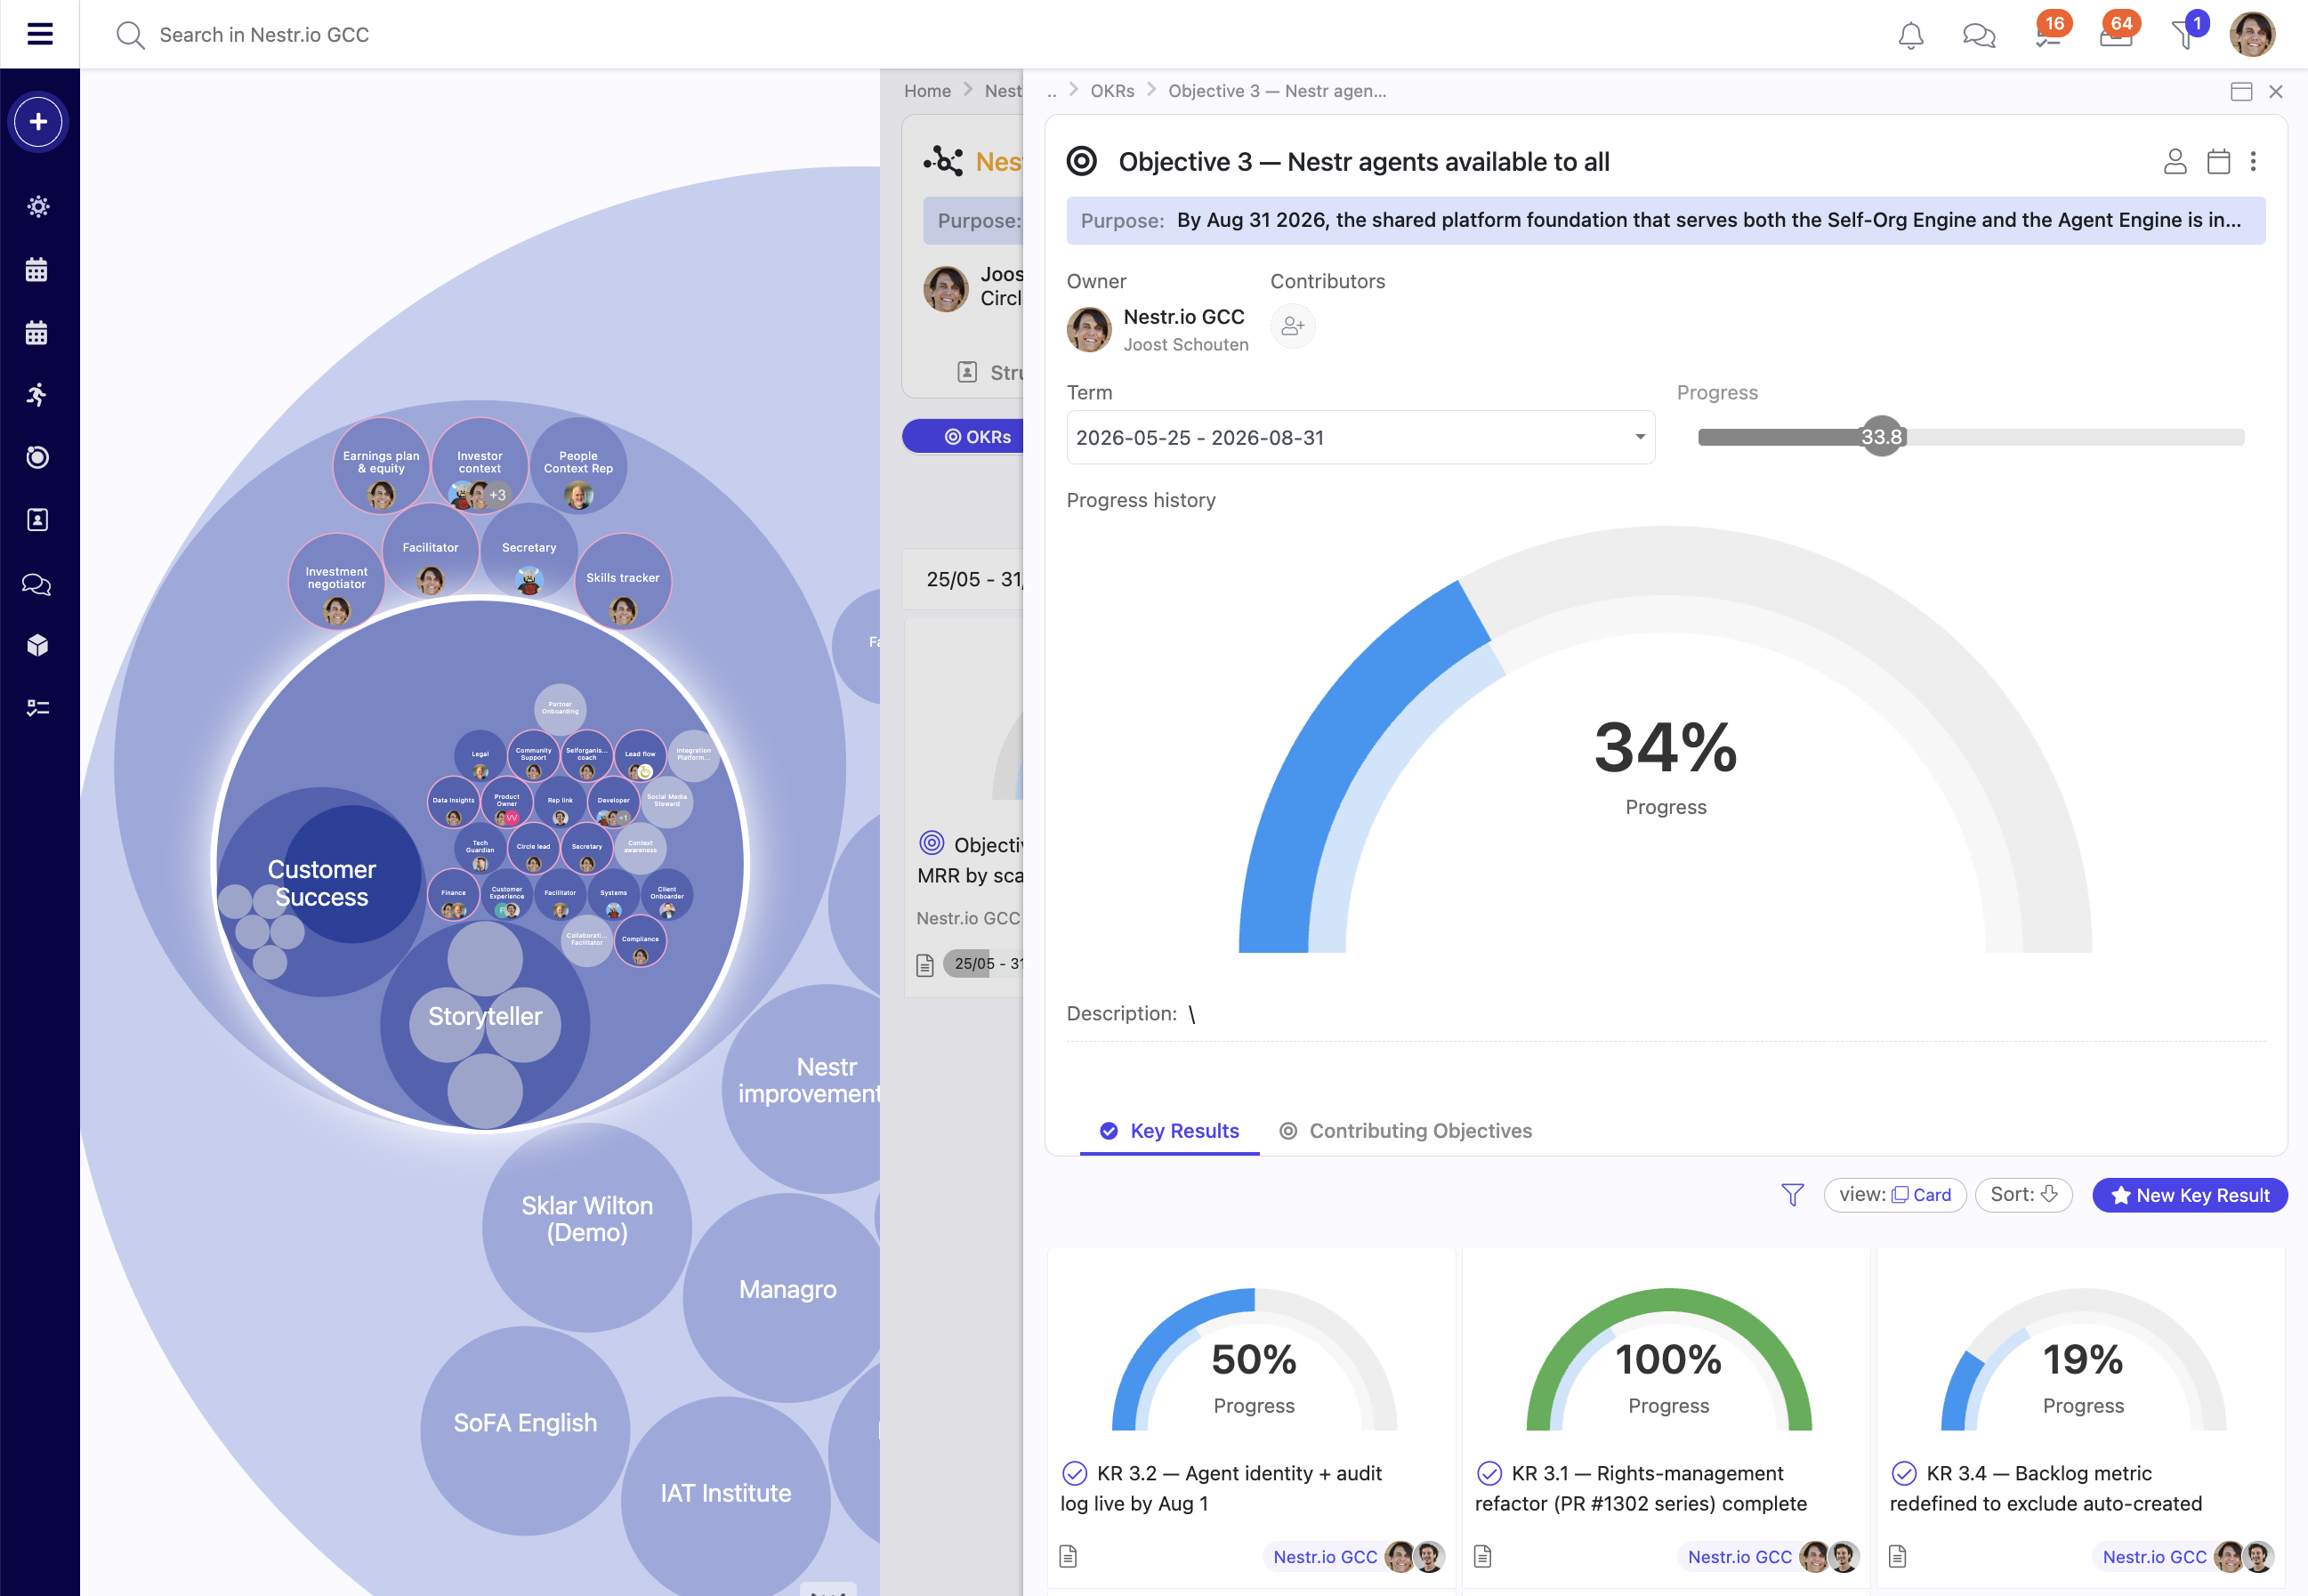Image resolution: width=2308 pixels, height=1596 pixels.
Task: Click the calendar icon on objective header
Action: 2218,161
